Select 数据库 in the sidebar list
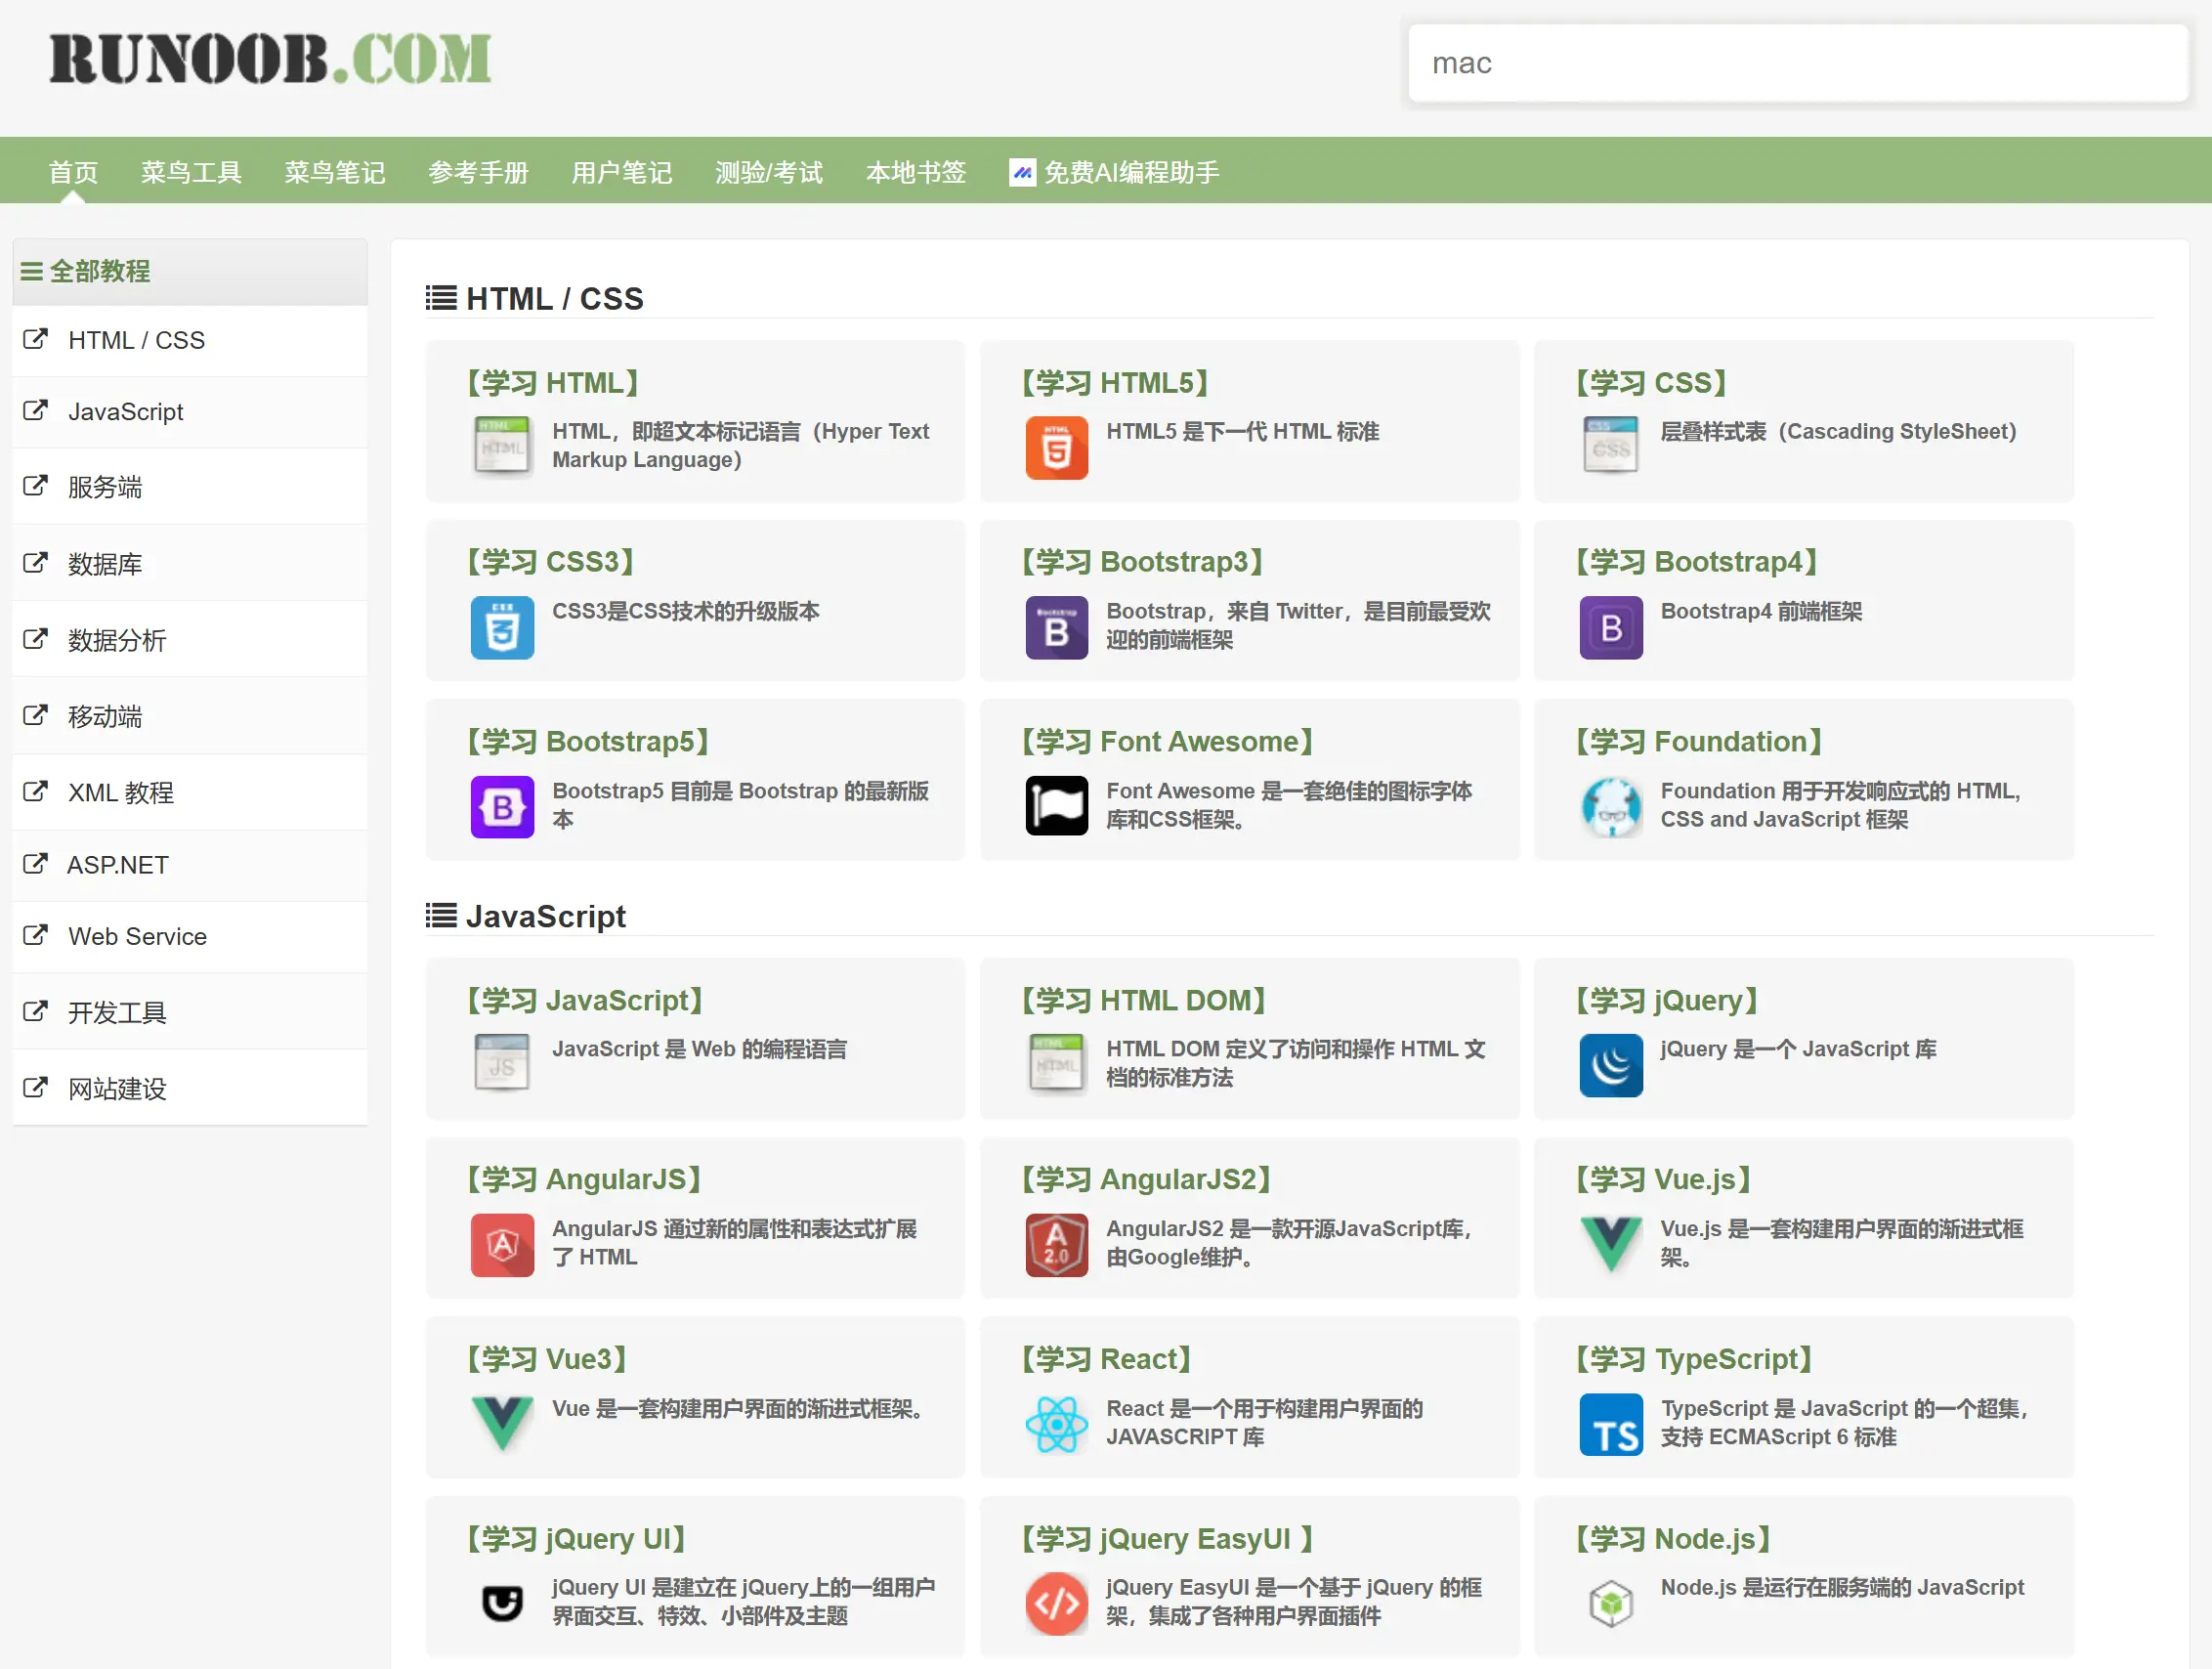The image size is (2212, 1669). [104, 564]
